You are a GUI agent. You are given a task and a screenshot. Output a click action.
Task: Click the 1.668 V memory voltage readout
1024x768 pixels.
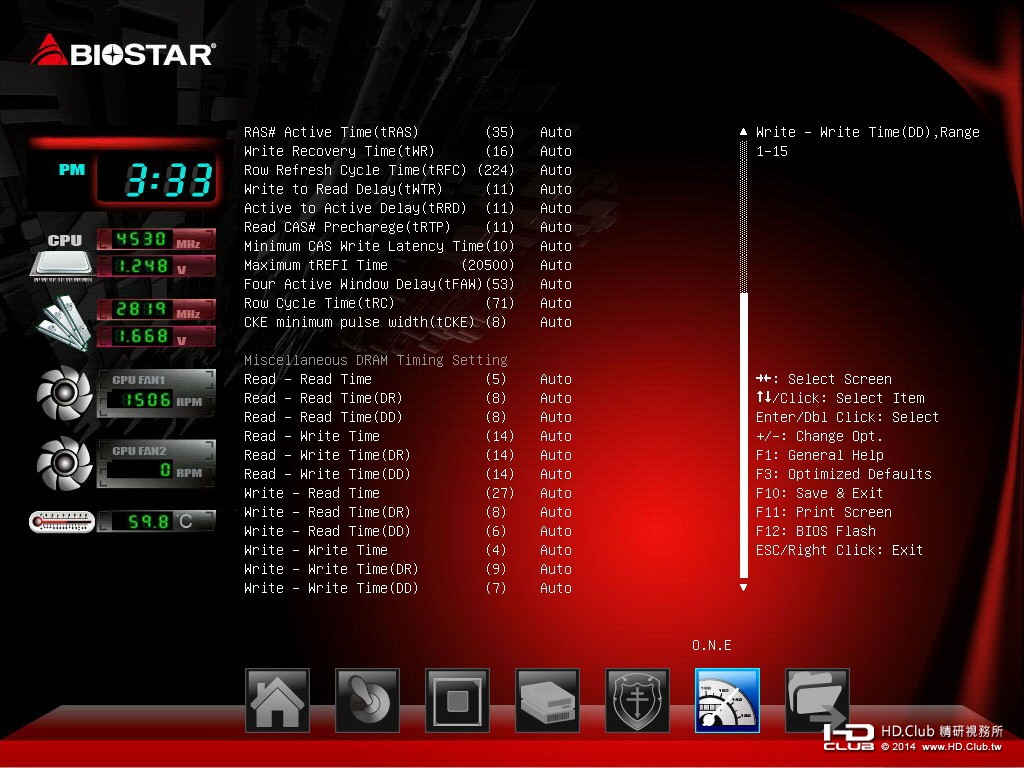click(157, 336)
